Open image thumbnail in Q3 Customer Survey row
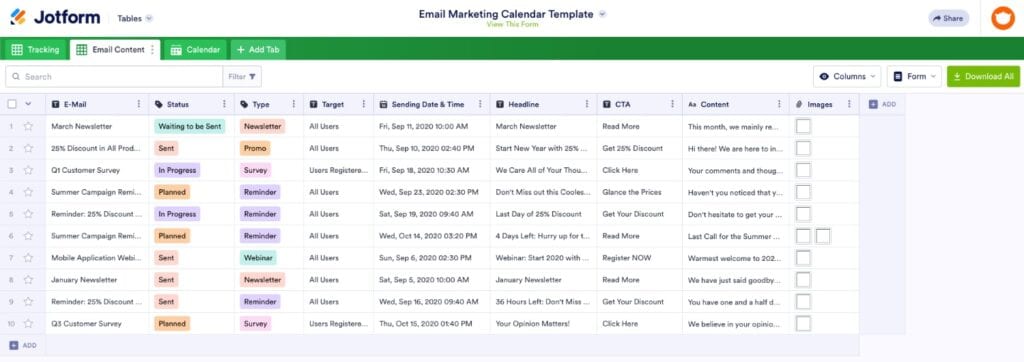This screenshot has width=1024, height=362. coord(803,323)
